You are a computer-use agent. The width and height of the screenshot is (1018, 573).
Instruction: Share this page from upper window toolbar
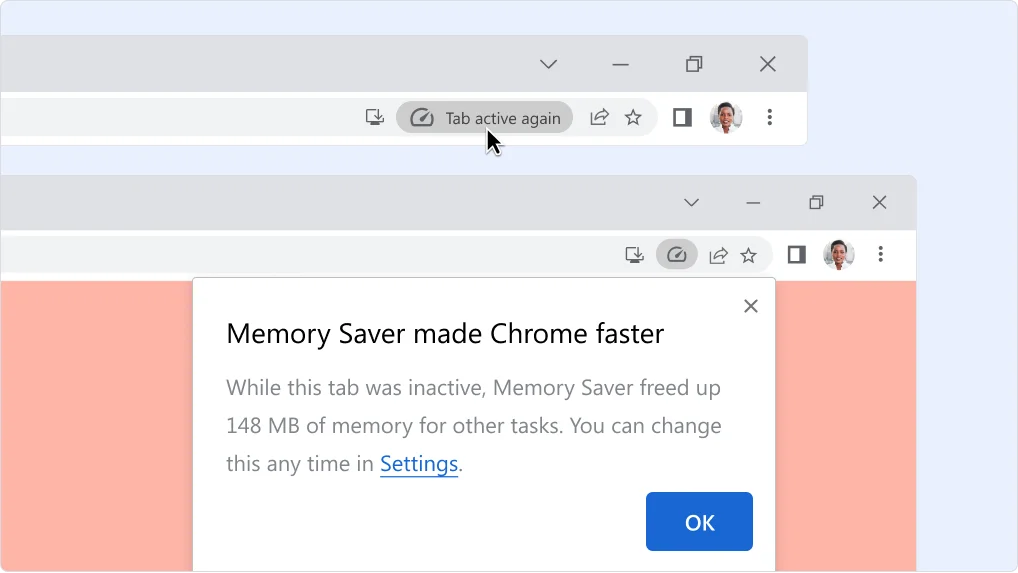(599, 117)
